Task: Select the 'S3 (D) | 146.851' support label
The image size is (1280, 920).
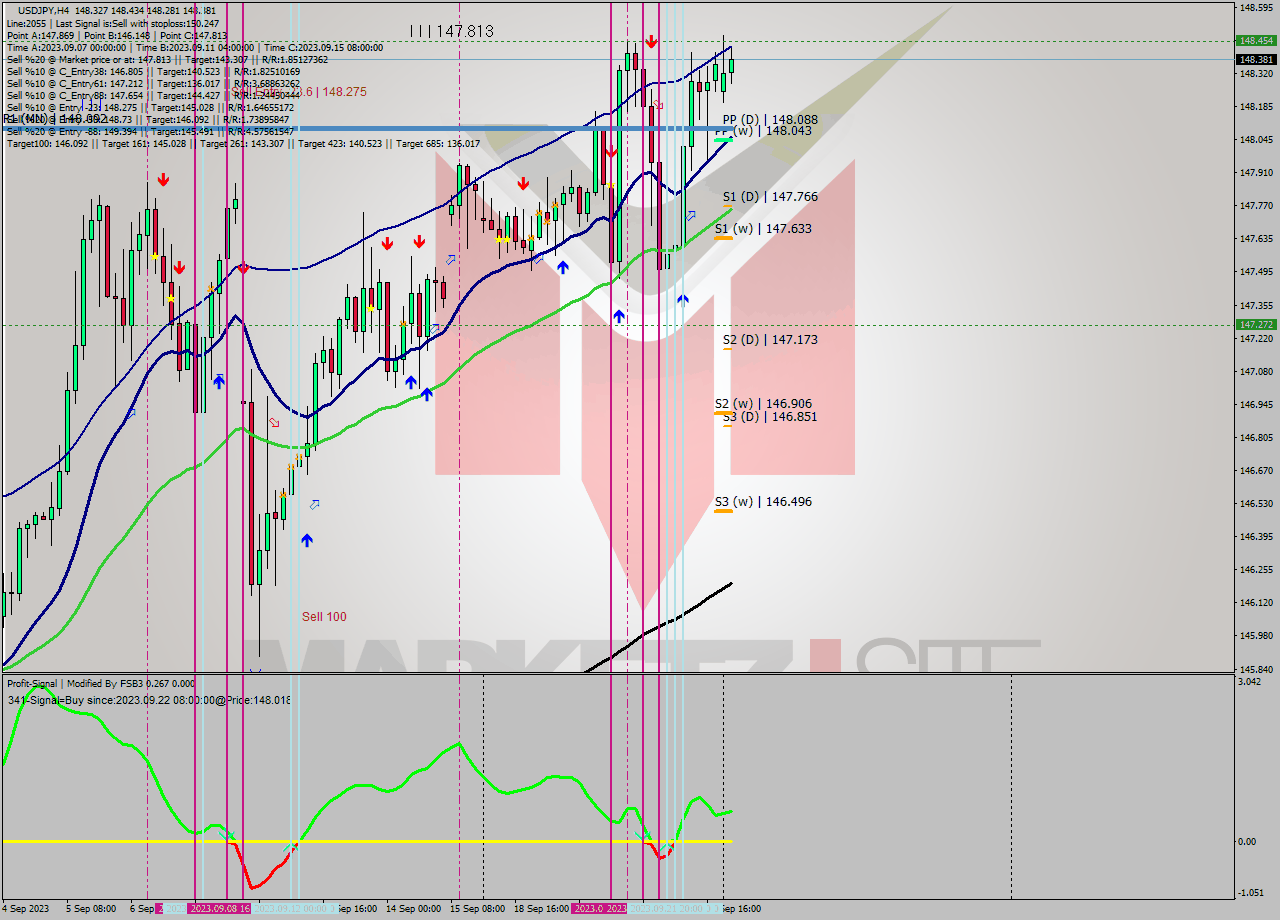Action: (x=770, y=417)
